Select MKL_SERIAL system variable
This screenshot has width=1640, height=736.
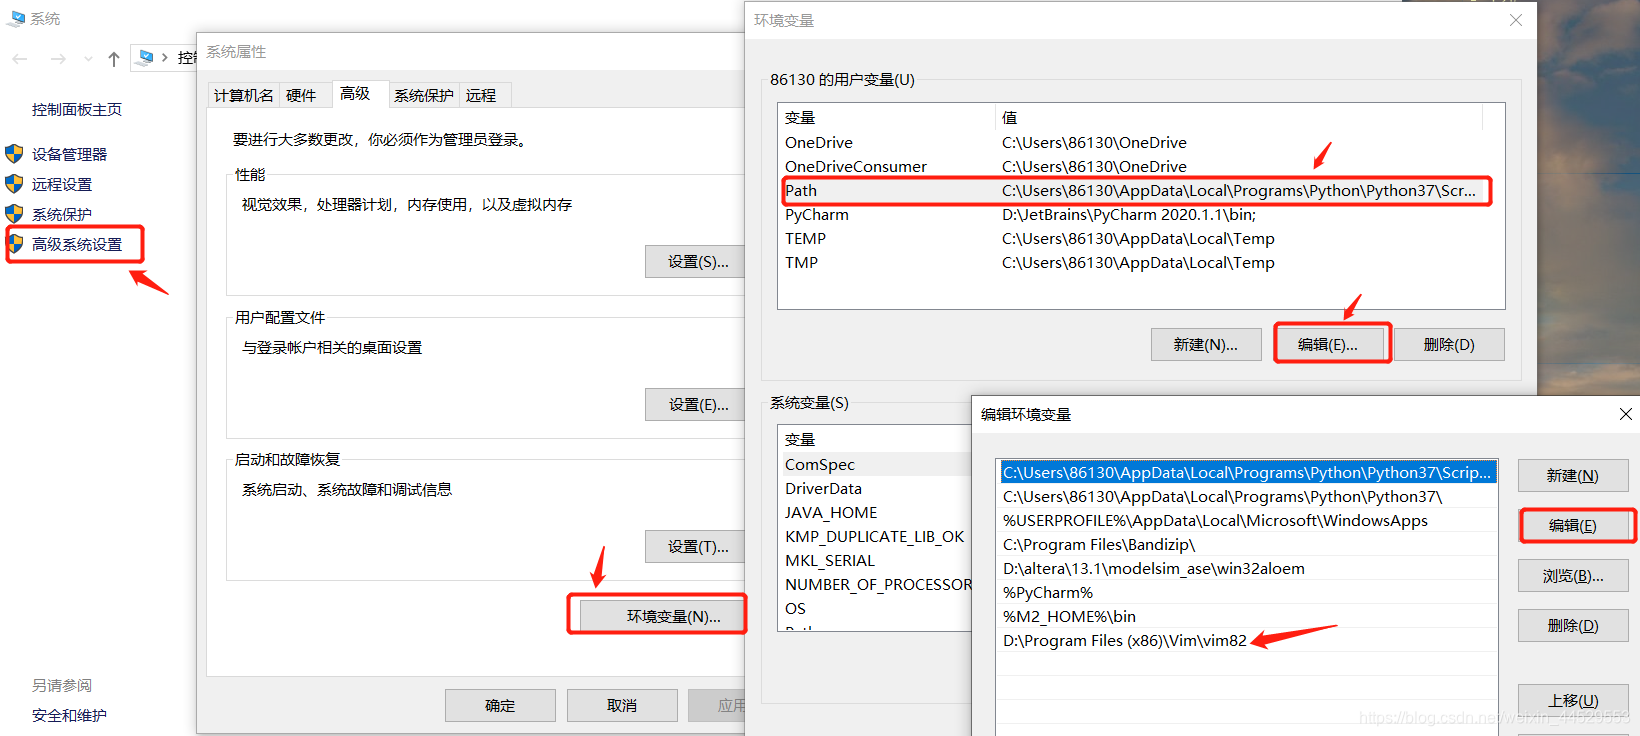[x=875, y=560]
